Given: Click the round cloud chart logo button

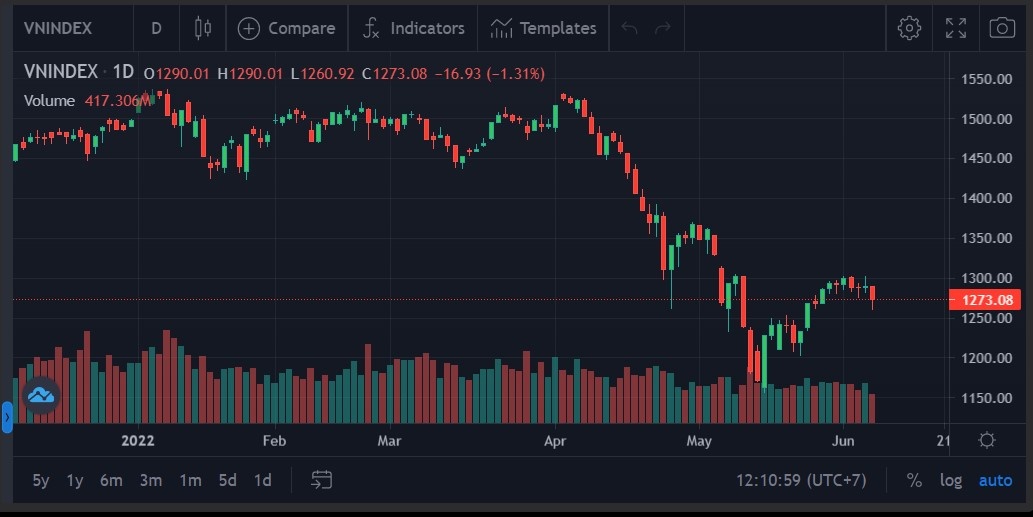Looking at the screenshot, I should (42, 395).
